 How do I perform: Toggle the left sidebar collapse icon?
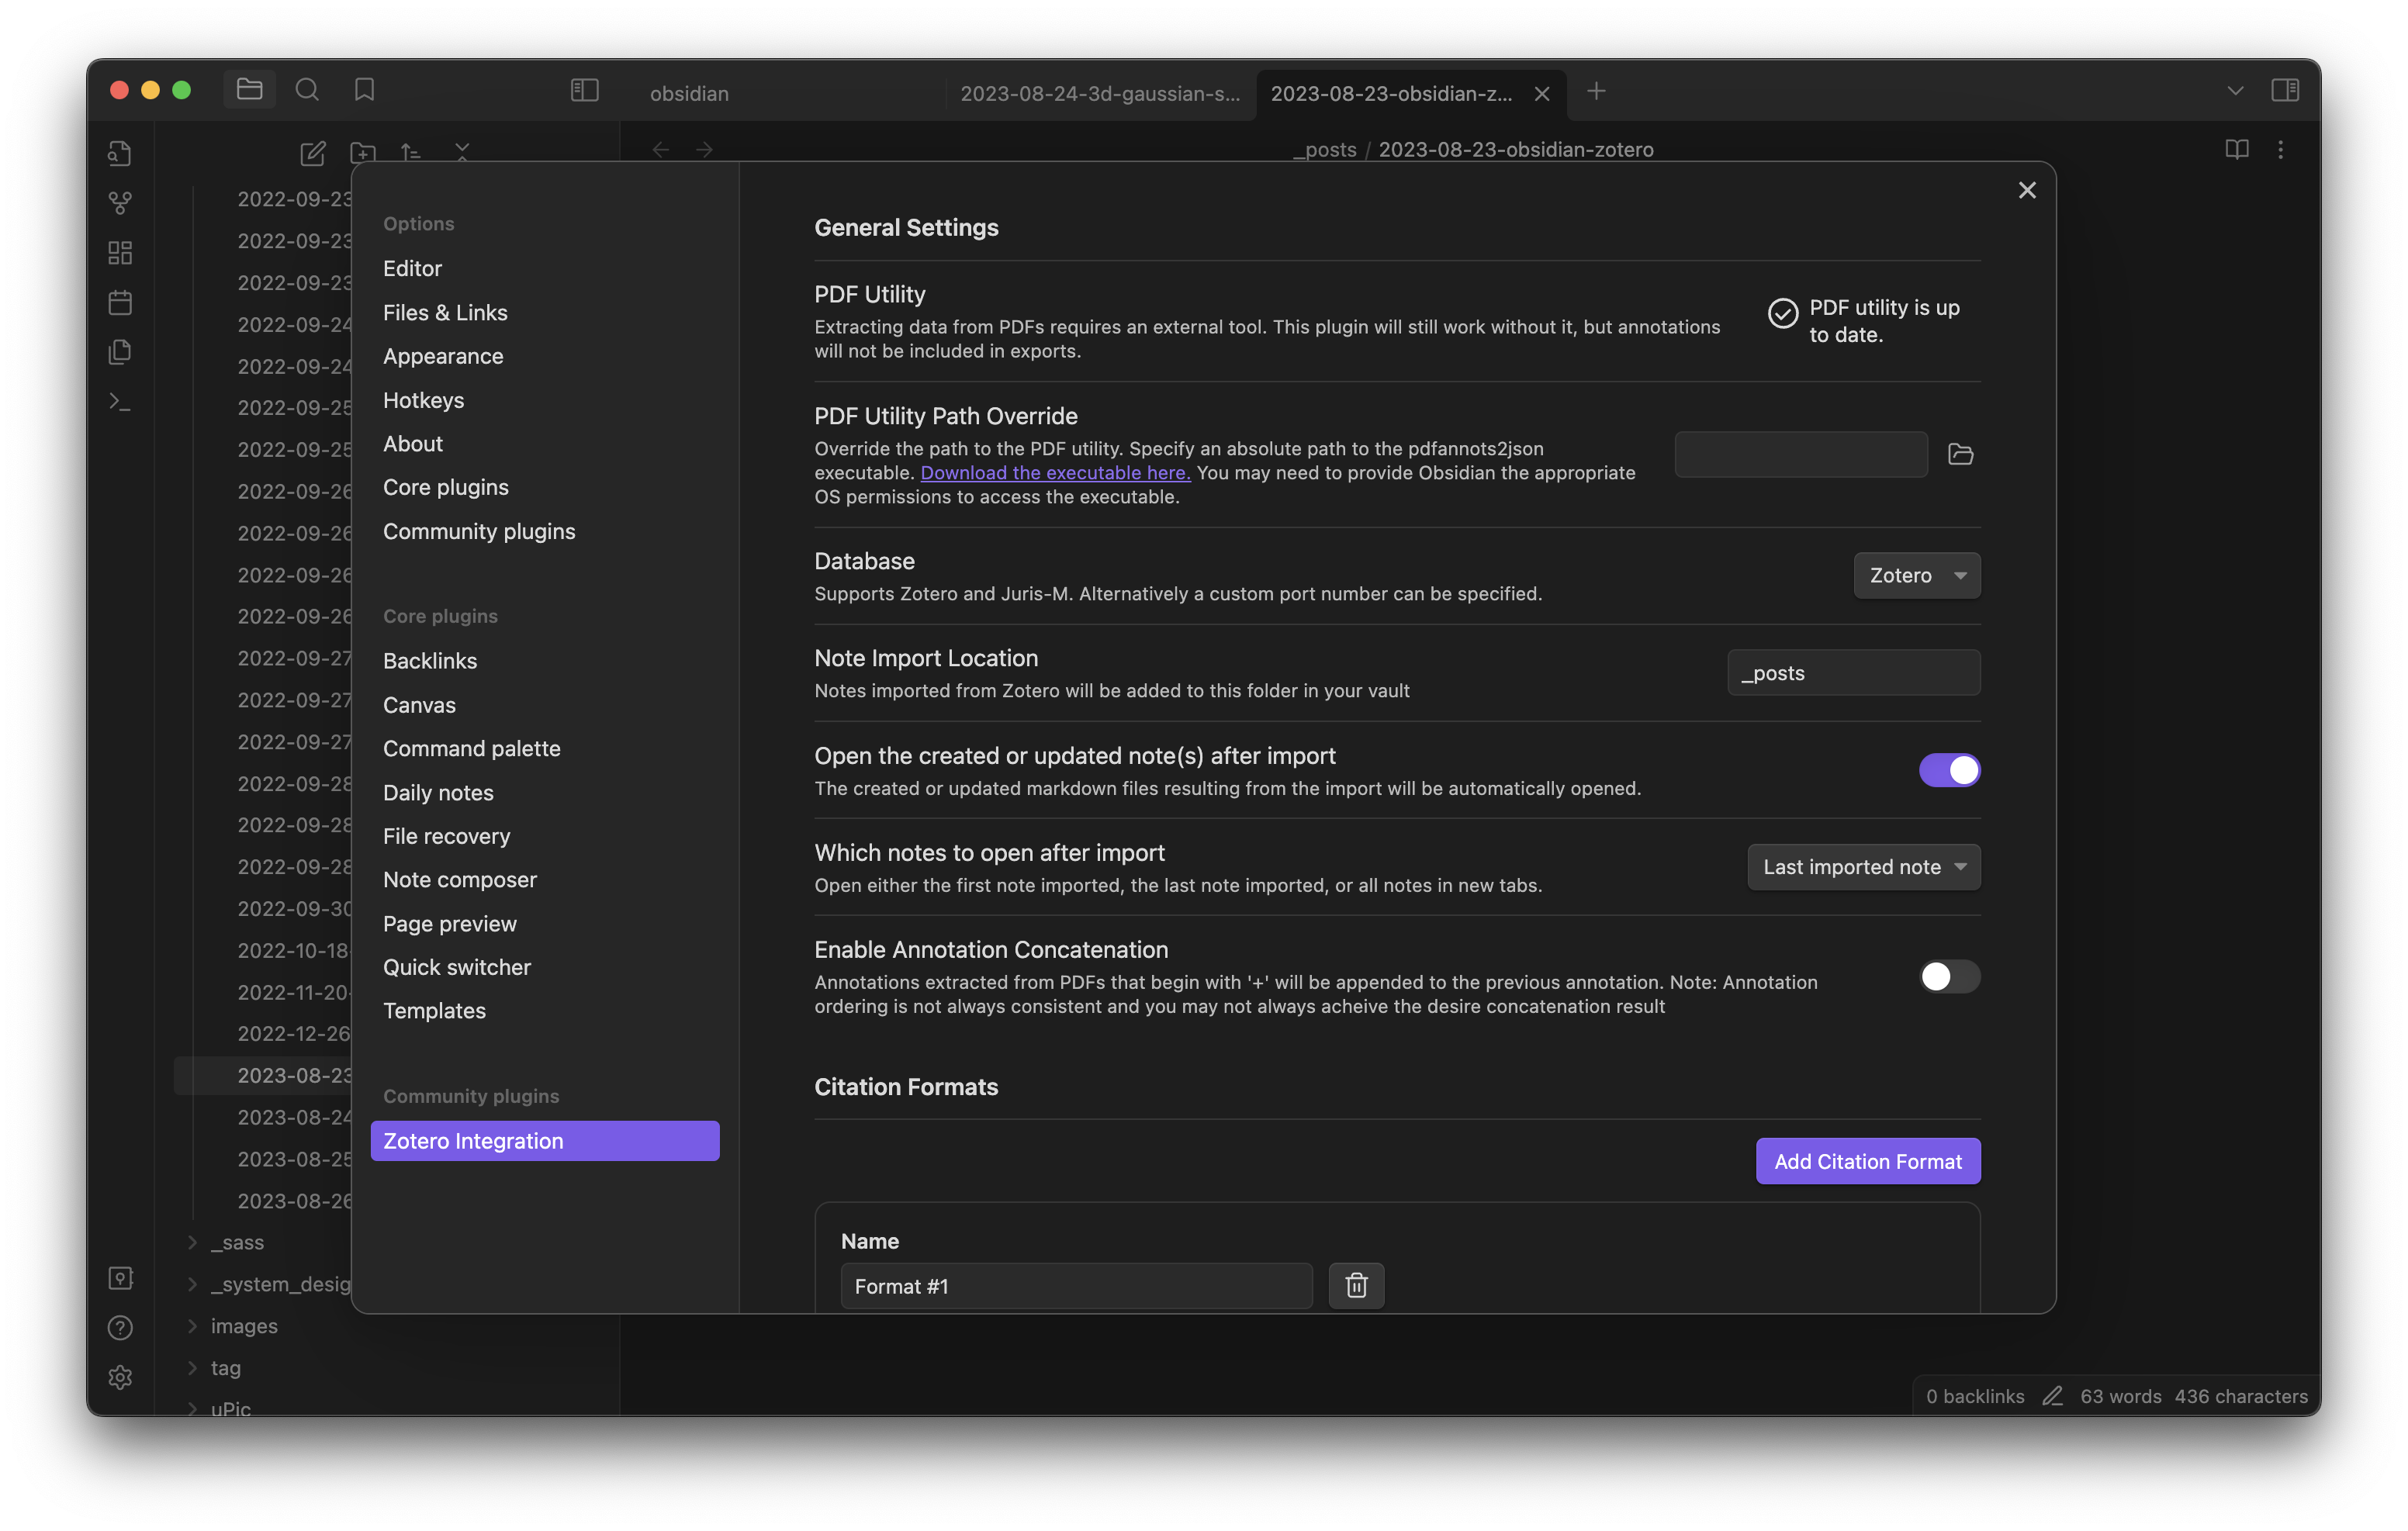point(584,90)
